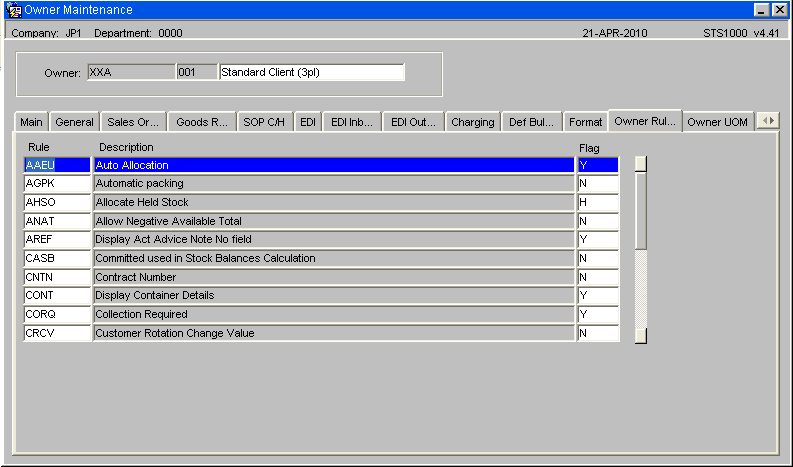Switch to the SOP C/H tab

pos(264,122)
